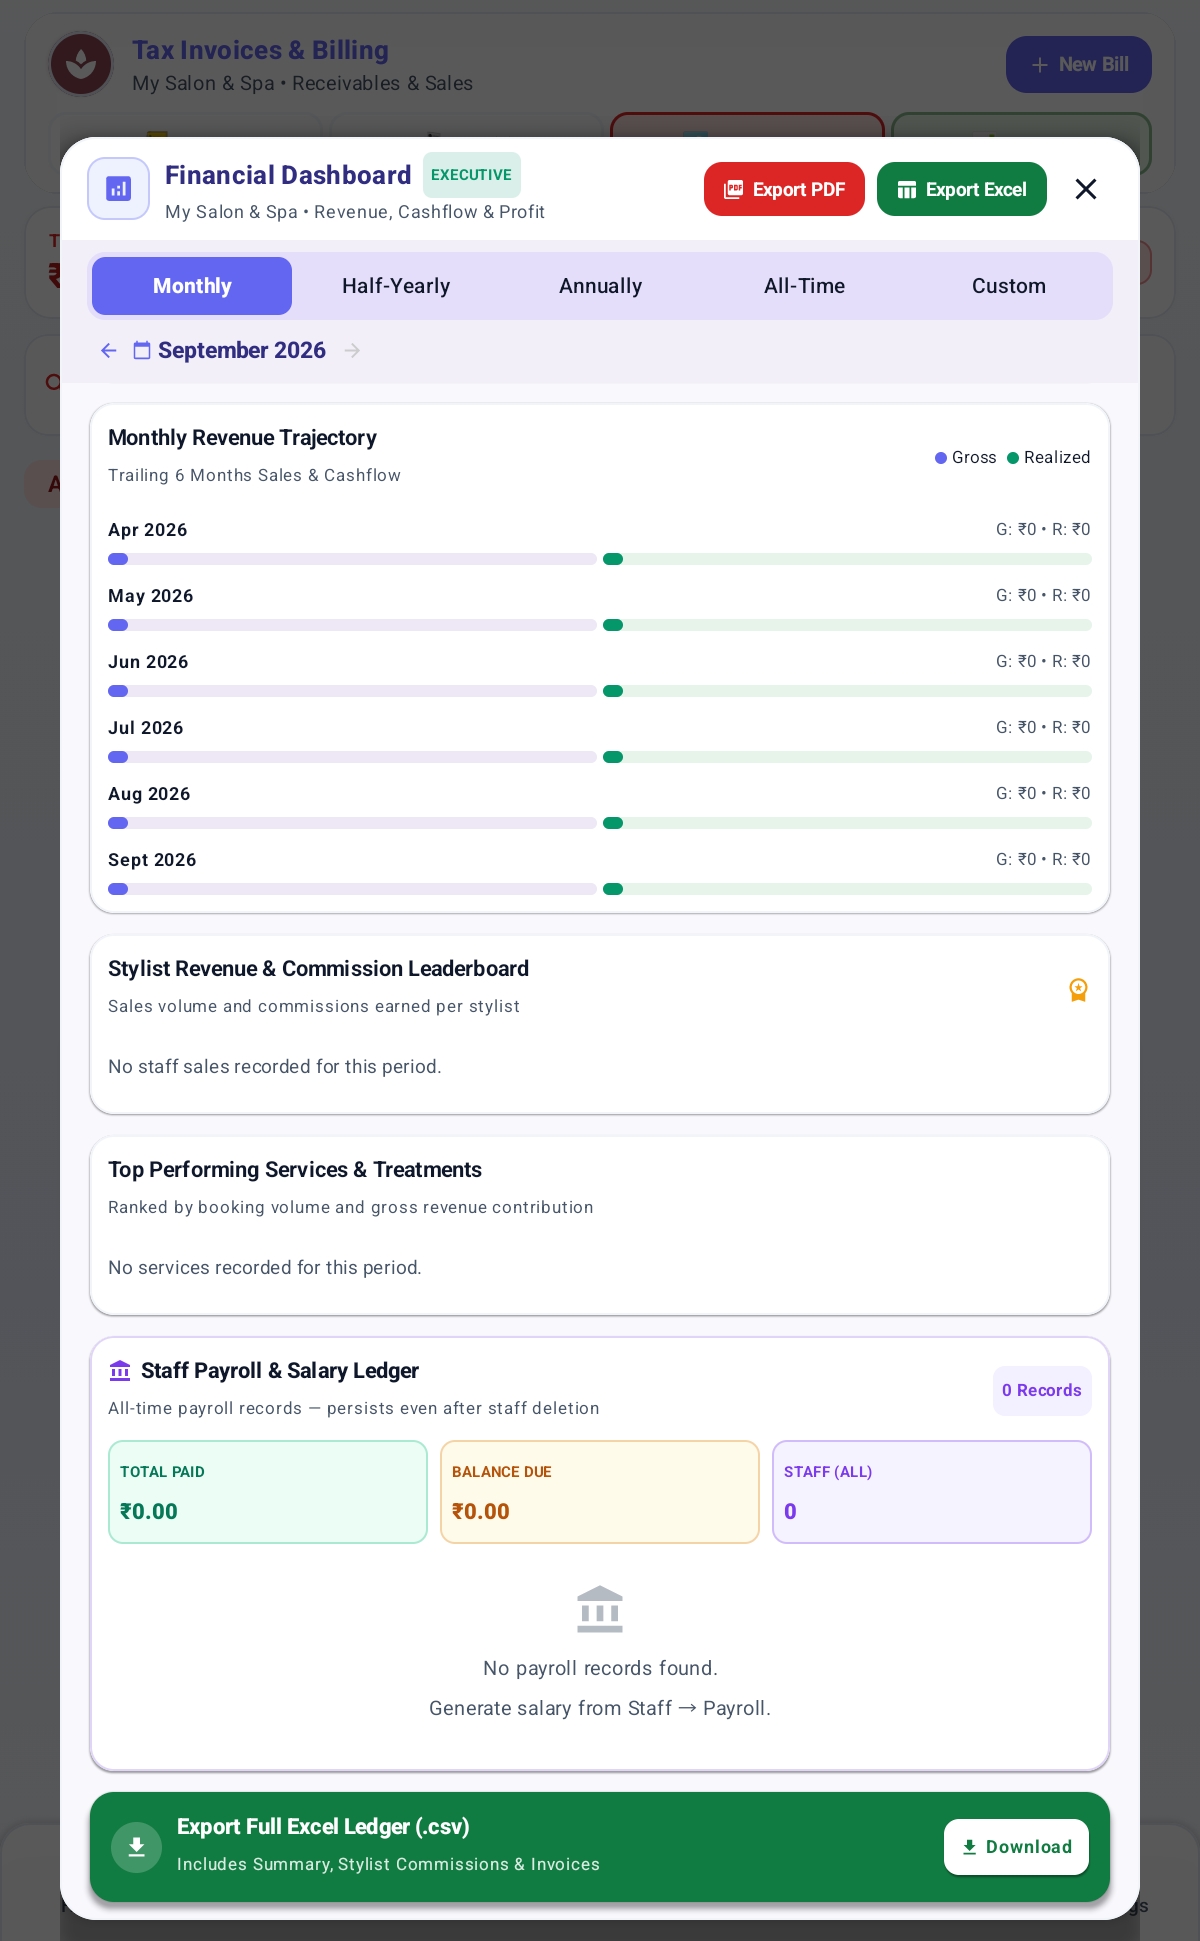
Task: Click "No staff sales recorded for this period."
Action: pos(275,1067)
